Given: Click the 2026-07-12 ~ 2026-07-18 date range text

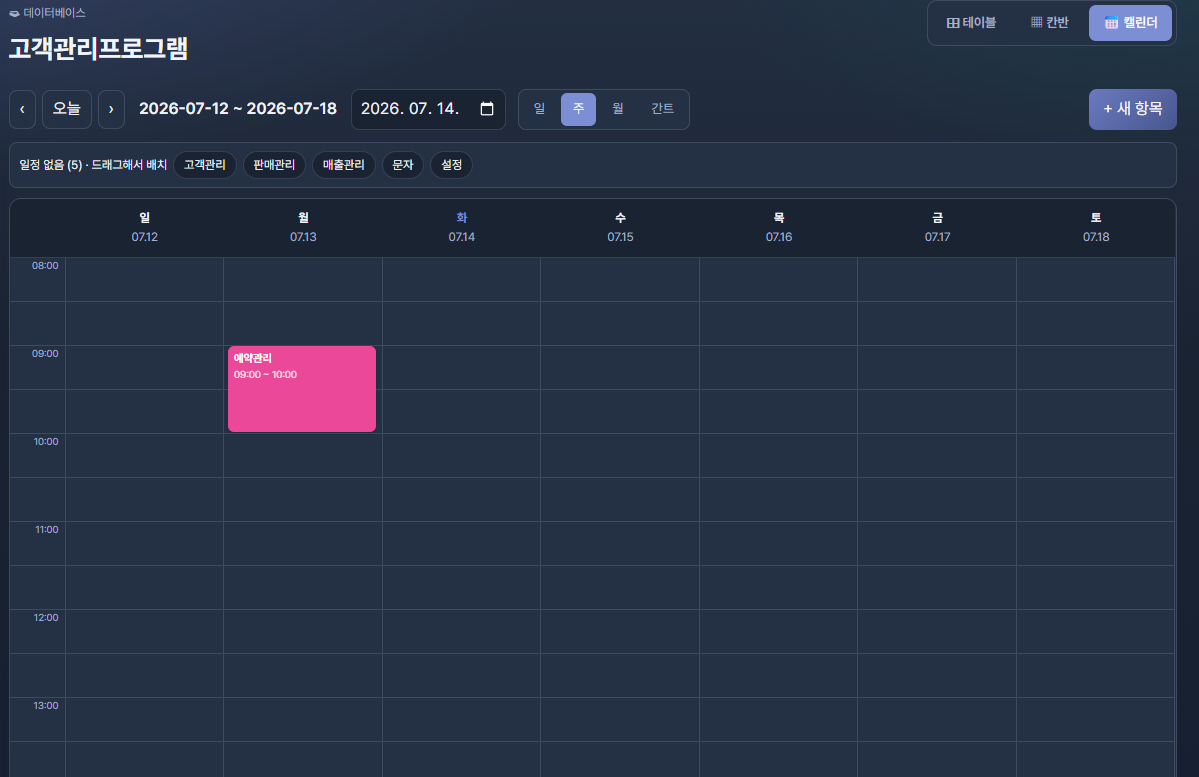Looking at the screenshot, I should point(238,109).
